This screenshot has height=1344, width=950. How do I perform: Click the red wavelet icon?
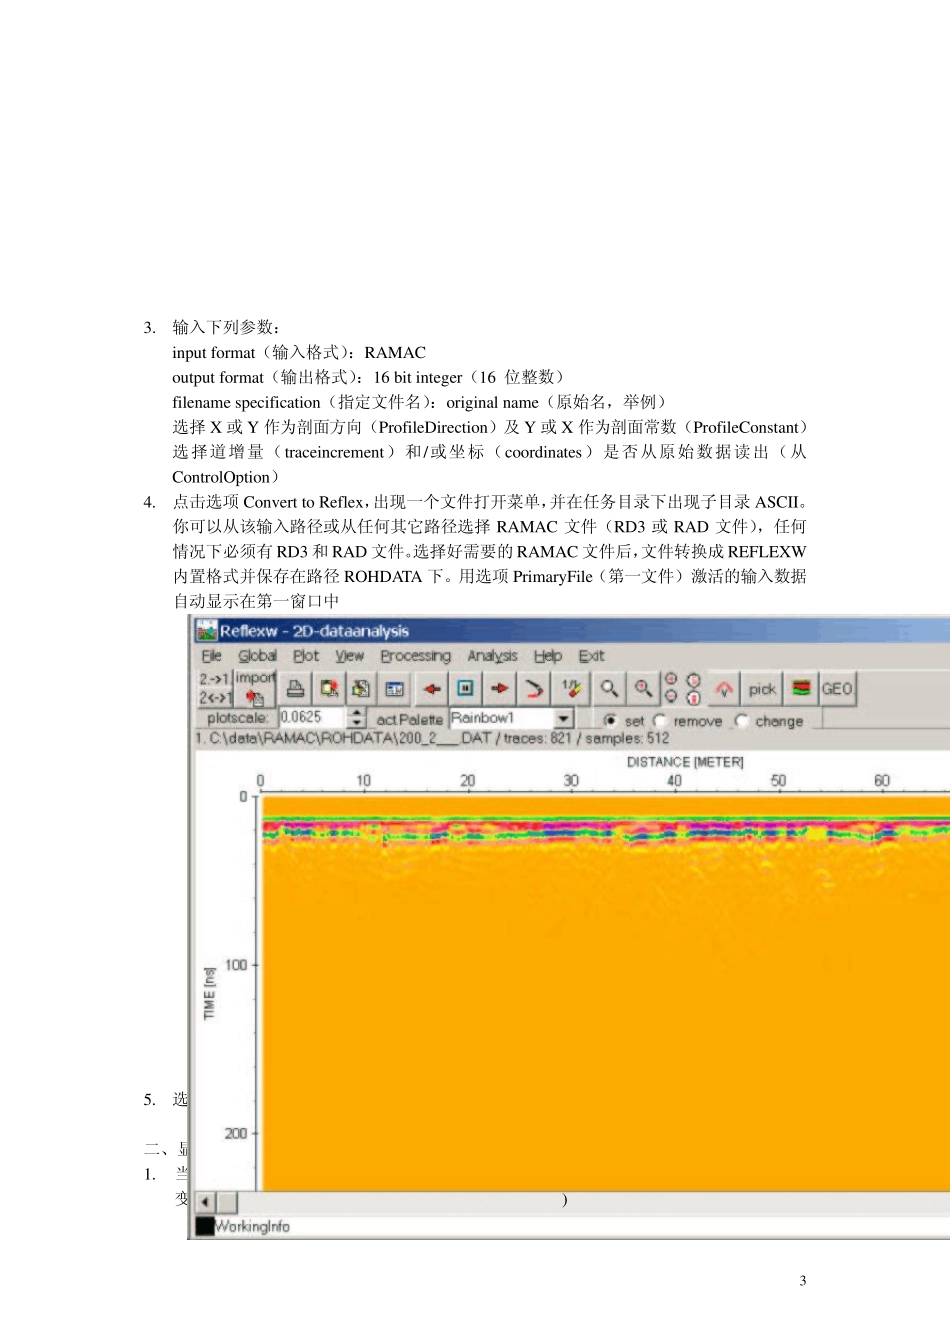(x=724, y=688)
